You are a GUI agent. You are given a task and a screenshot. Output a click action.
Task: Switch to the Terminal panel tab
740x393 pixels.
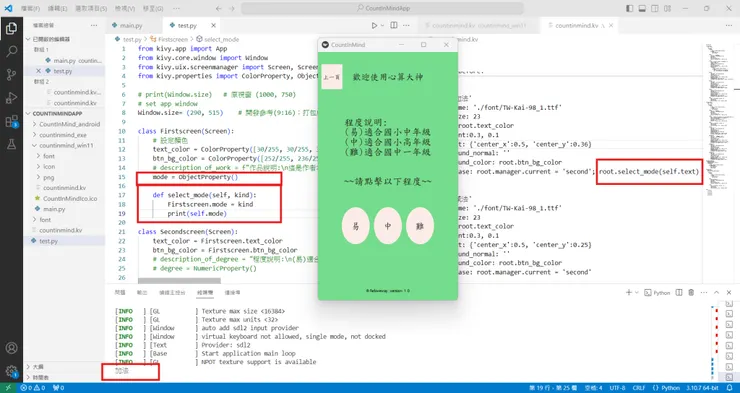[205, 293]
